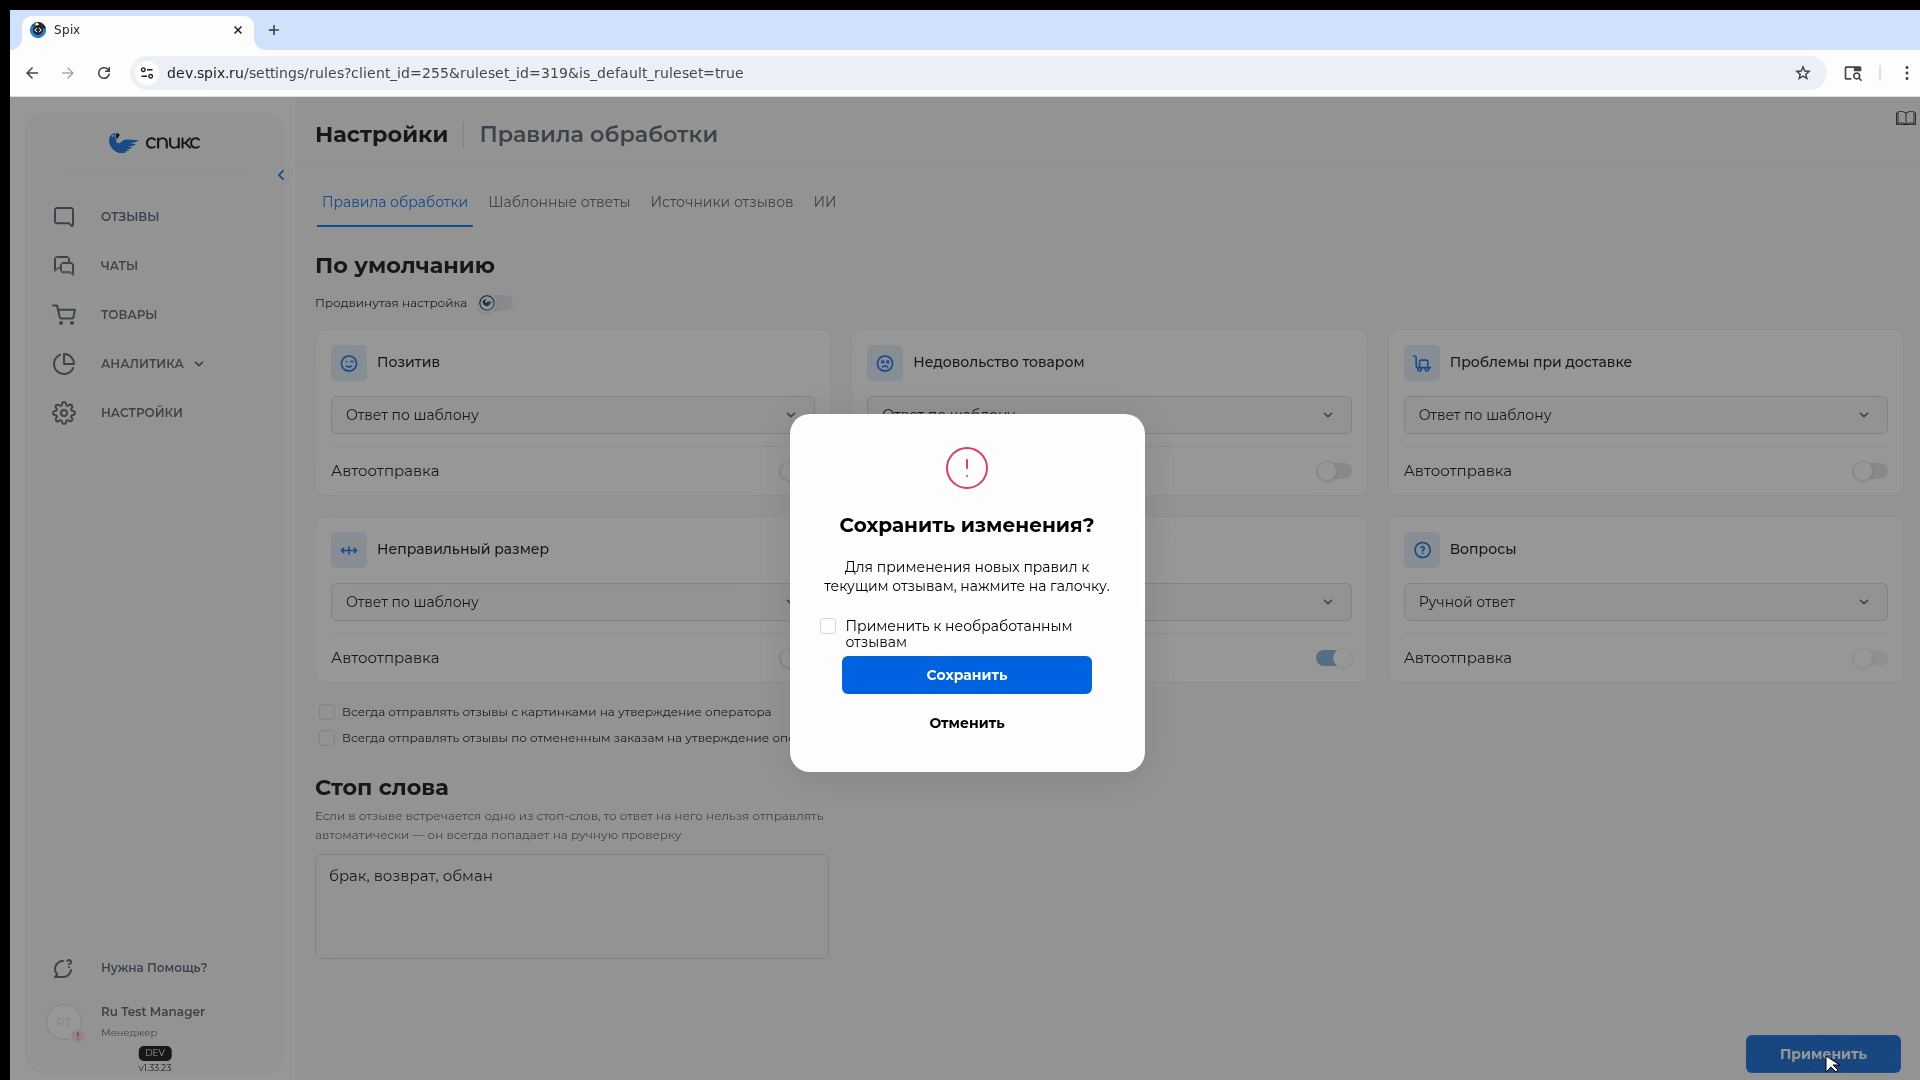Click the Стоп слова heading

pos(382,788)
